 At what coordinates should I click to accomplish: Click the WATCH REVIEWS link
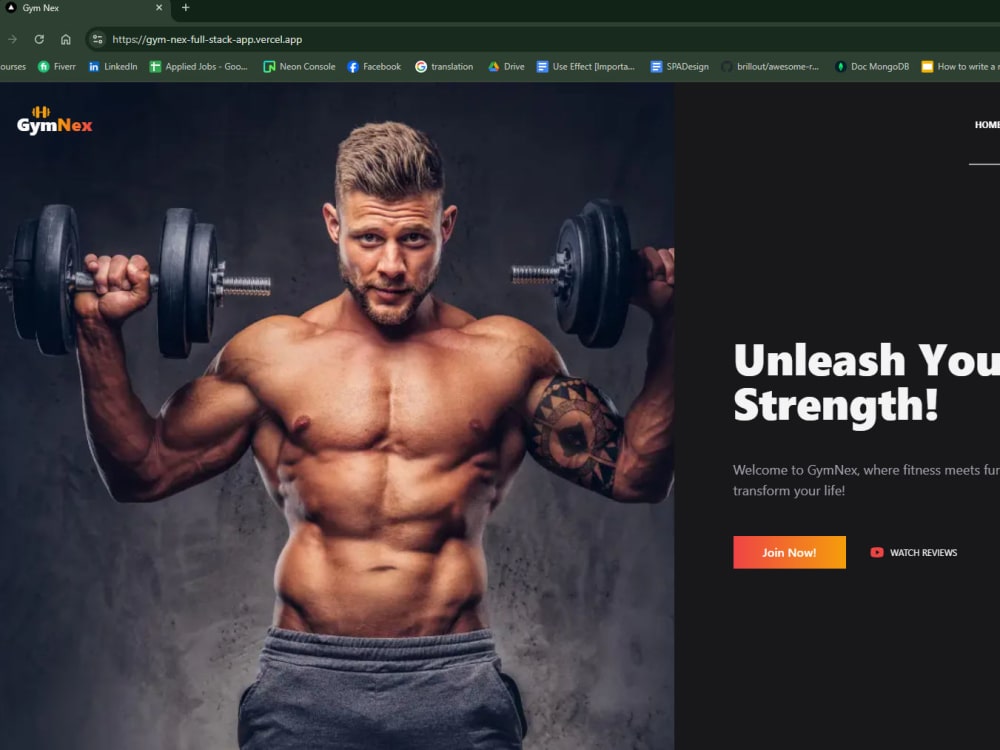pos(914,552)
